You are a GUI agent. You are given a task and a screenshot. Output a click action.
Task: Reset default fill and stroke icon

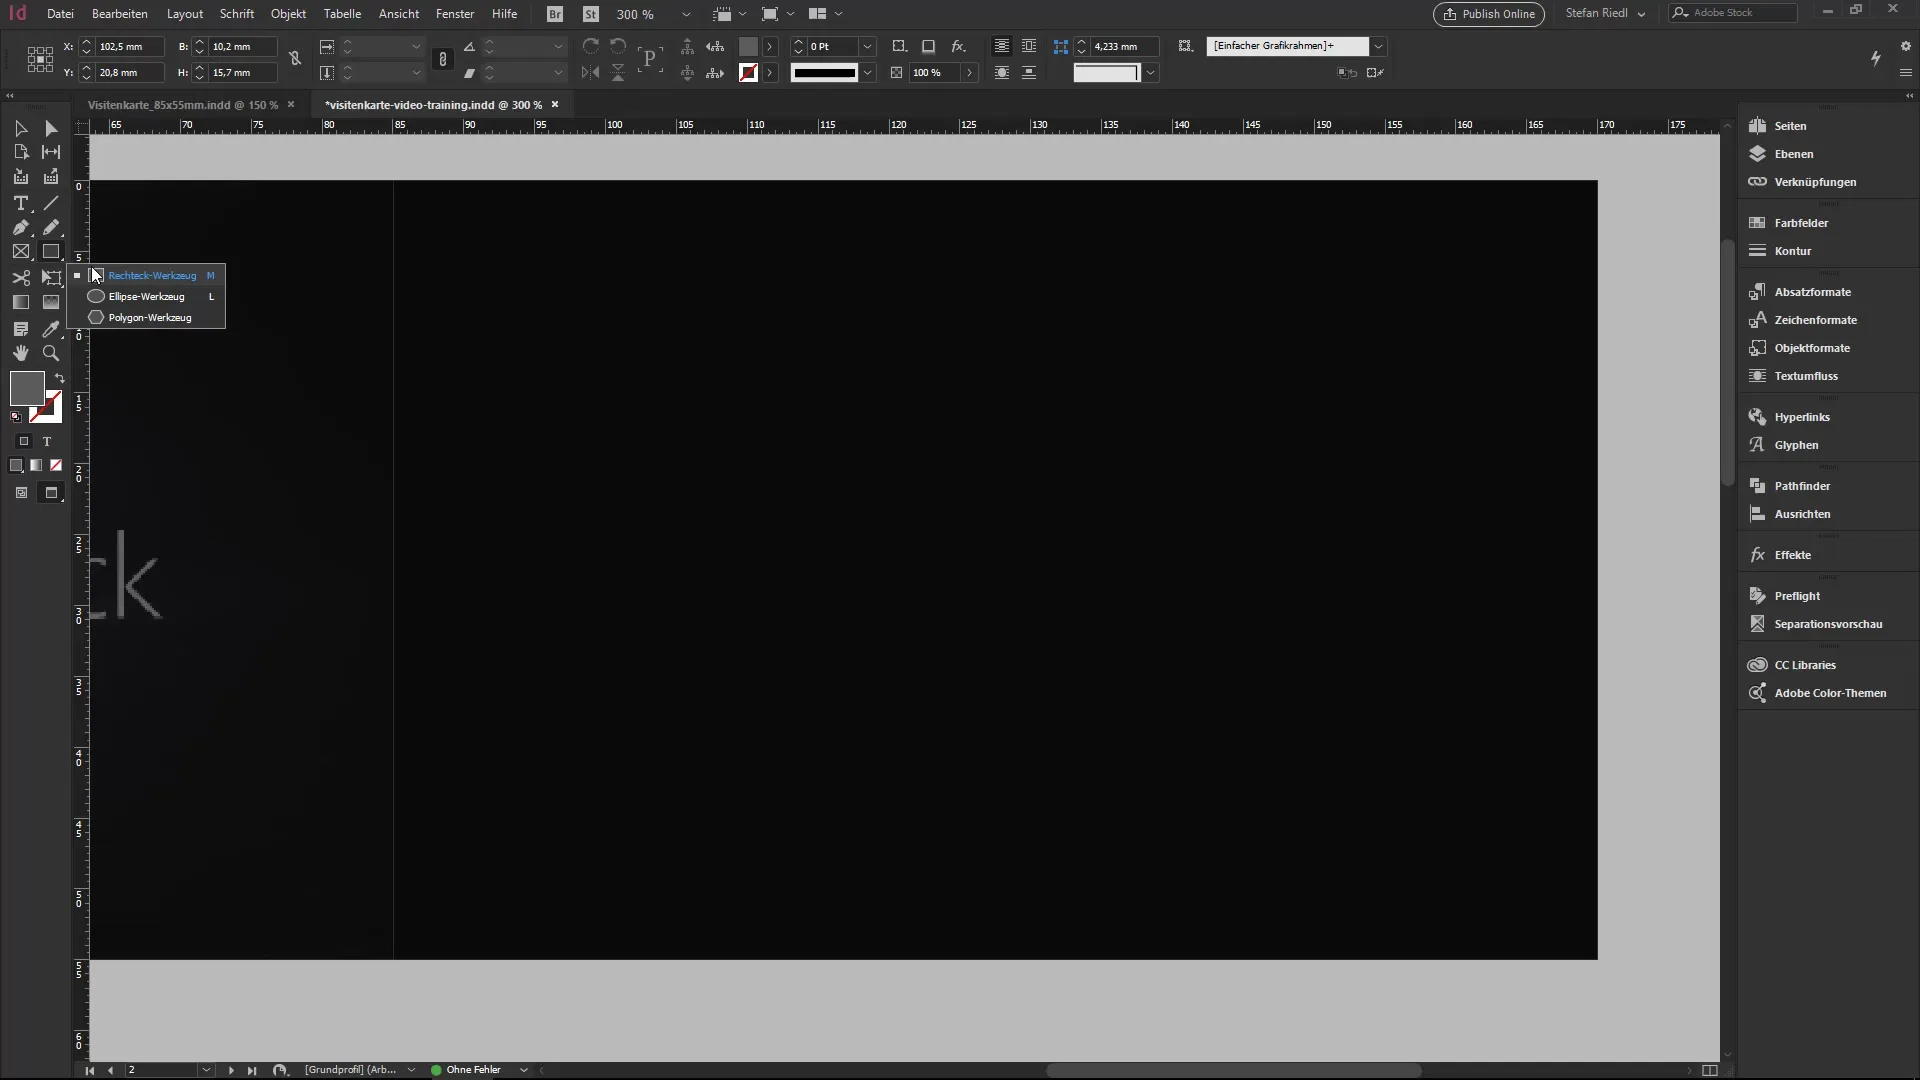tap(16, 417)
